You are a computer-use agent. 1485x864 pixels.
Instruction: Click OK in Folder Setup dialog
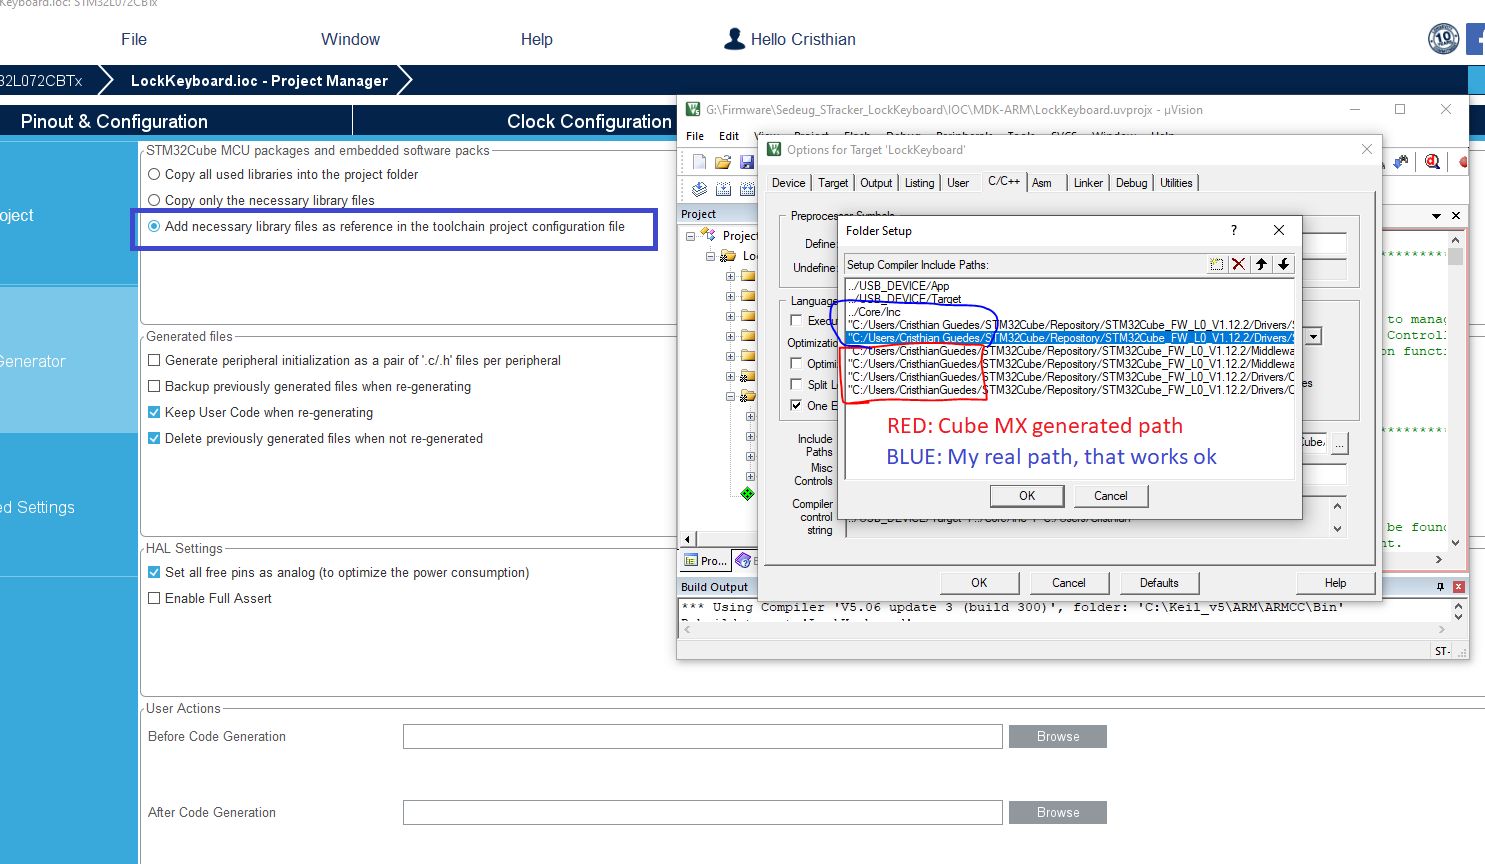[x=1027, y=496]
